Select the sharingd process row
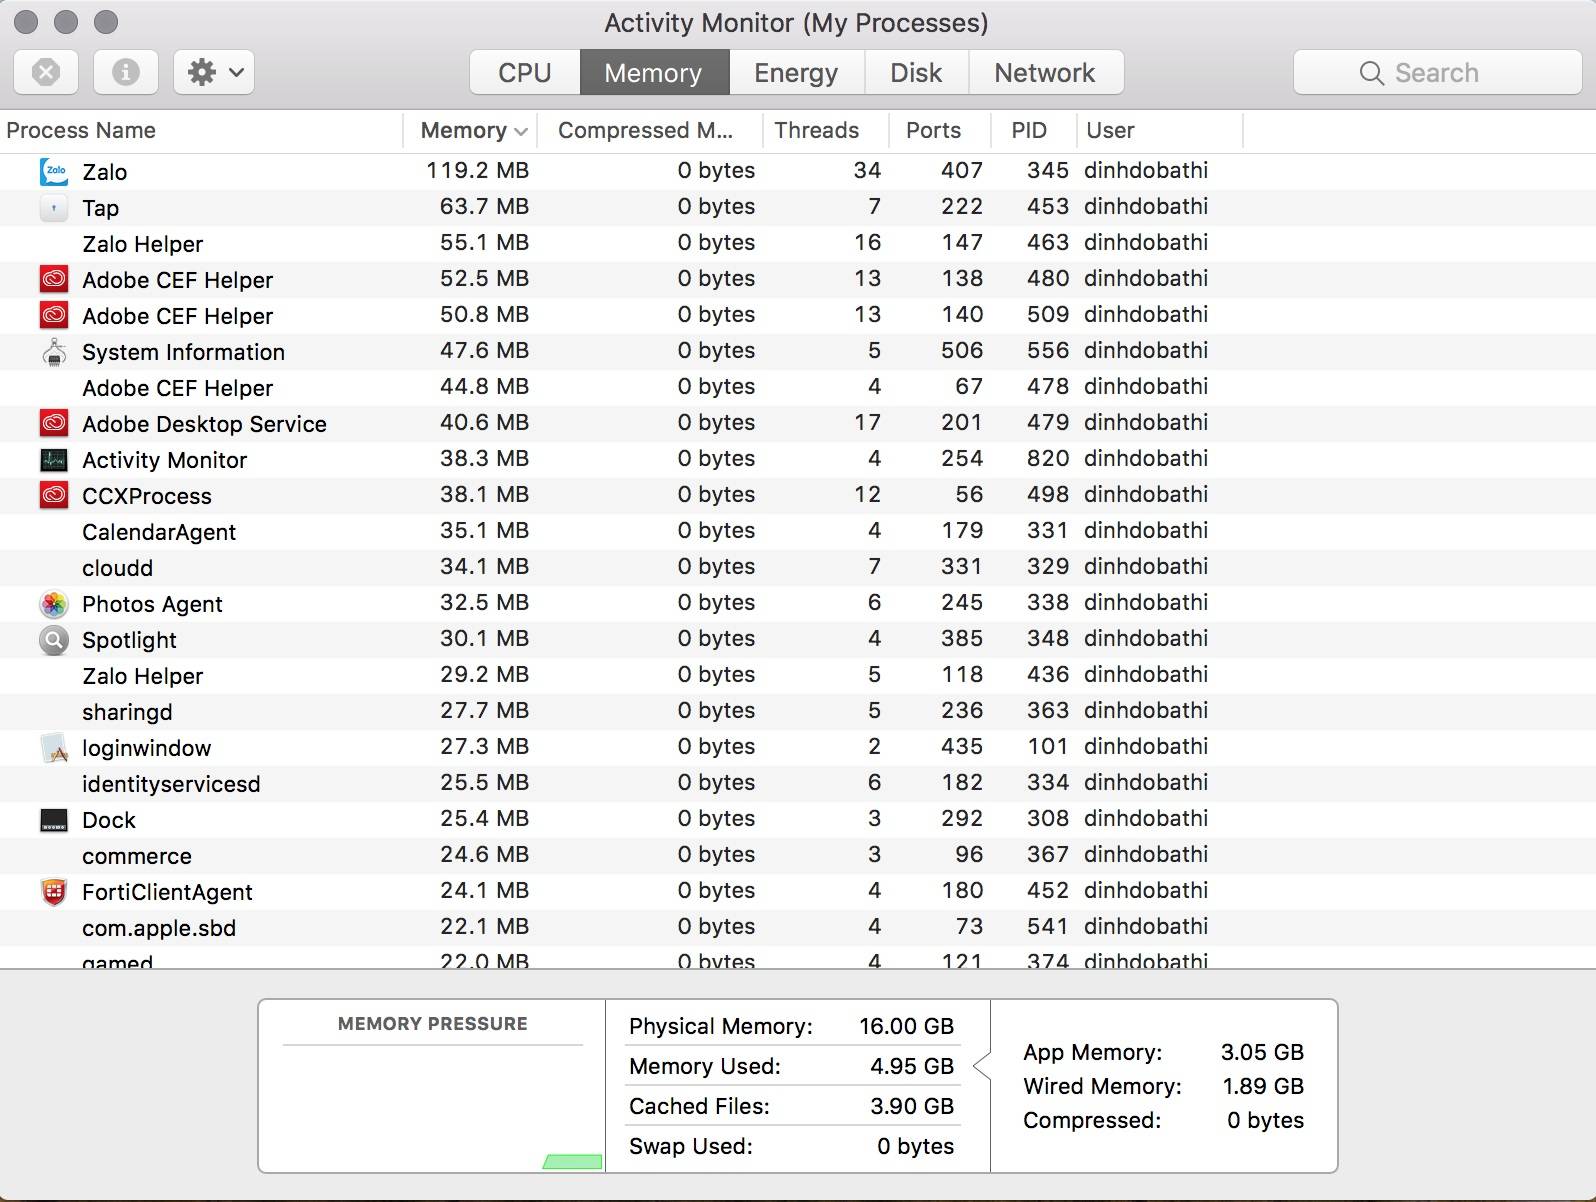The image size is (1596, 1202). [x=798, y=711]
